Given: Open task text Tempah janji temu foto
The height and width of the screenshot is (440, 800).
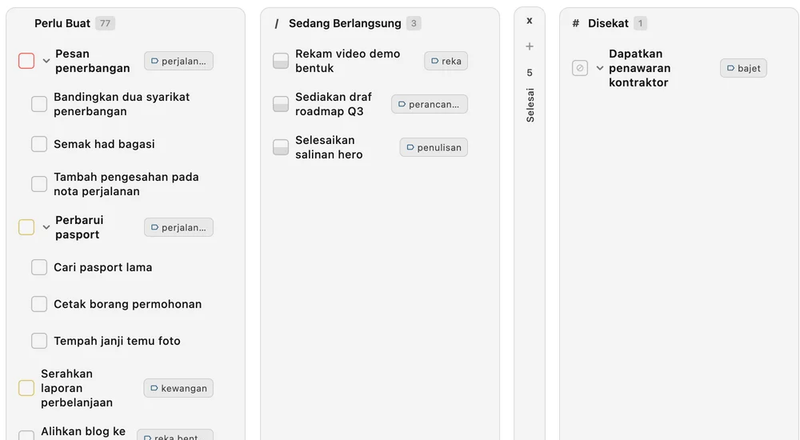Looking at the screenshot, I should coord(117,340).
